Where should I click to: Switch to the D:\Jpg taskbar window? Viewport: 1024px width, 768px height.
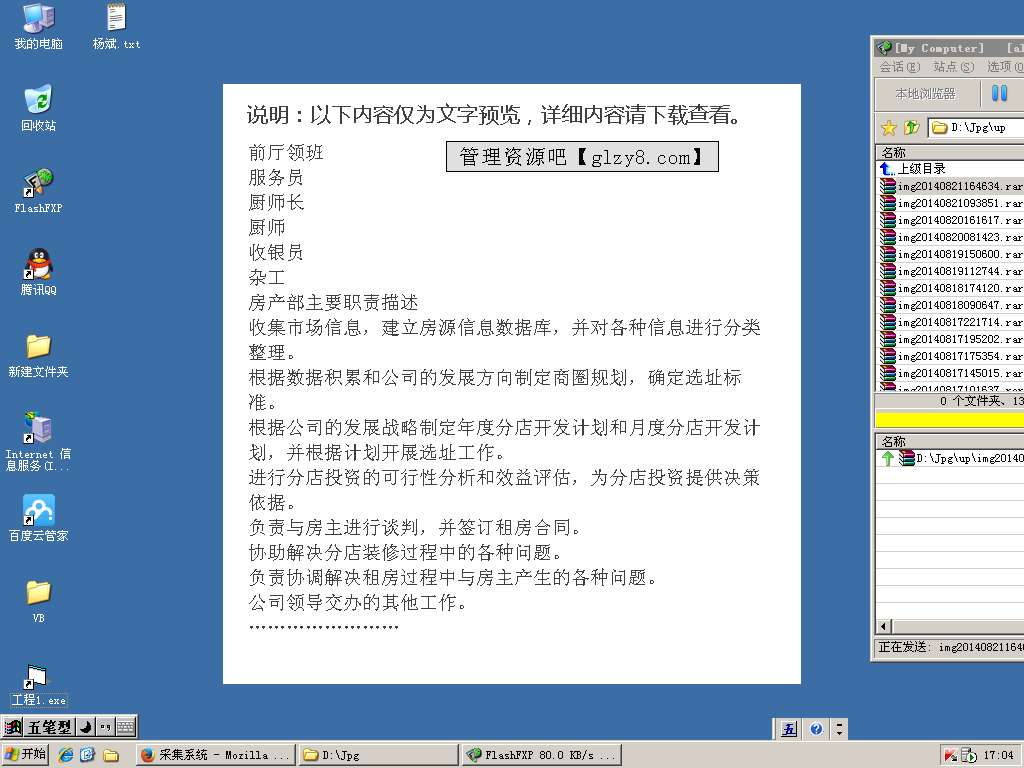[379, 755]
